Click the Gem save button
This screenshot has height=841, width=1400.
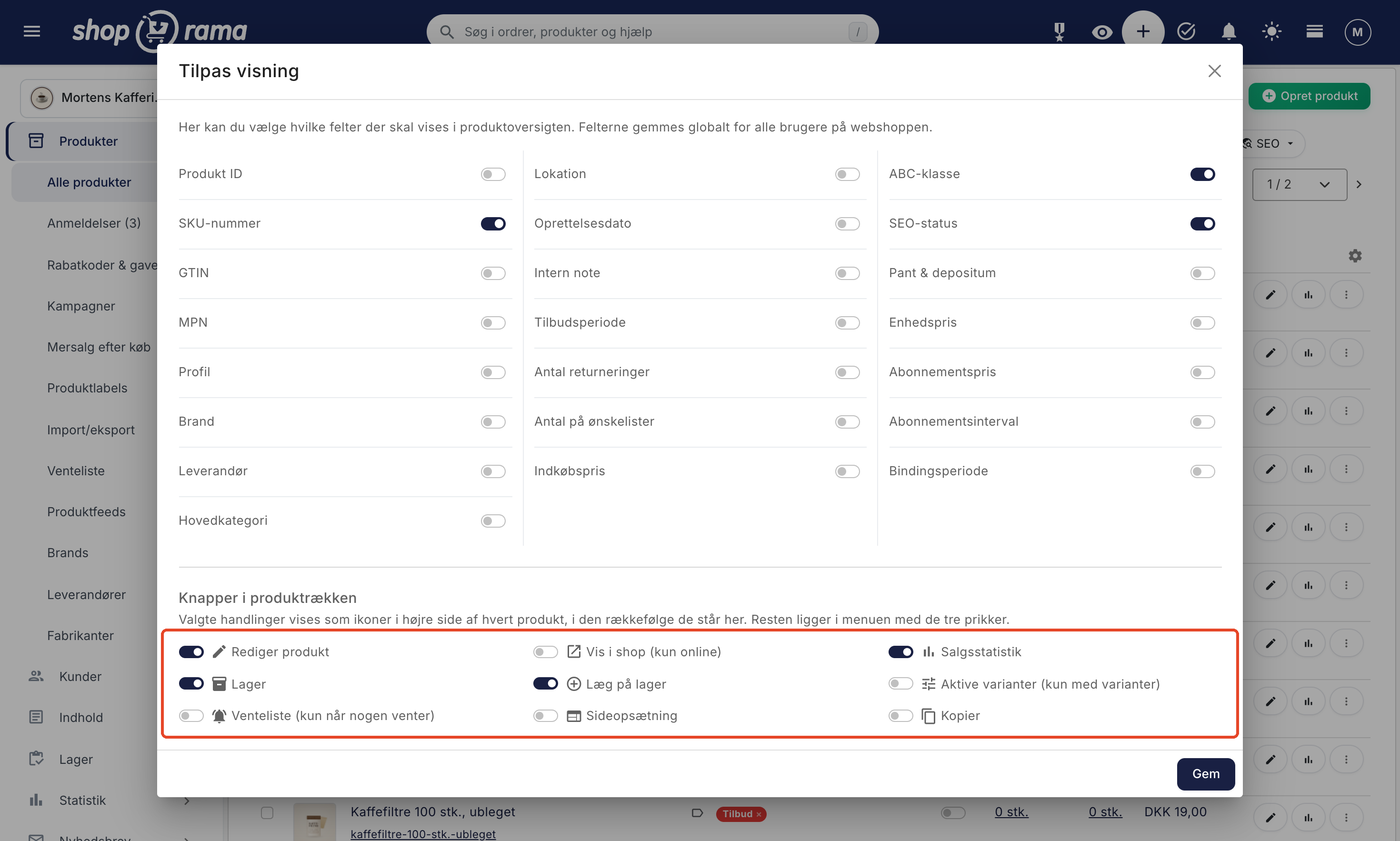click(1206, 774)
